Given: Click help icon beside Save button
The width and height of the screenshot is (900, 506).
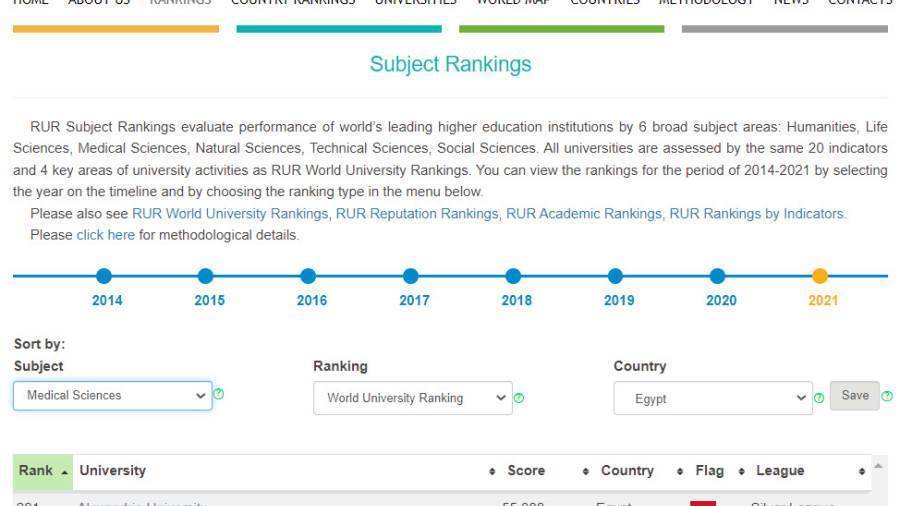Looking at the screenshot, I should [887, 396].
